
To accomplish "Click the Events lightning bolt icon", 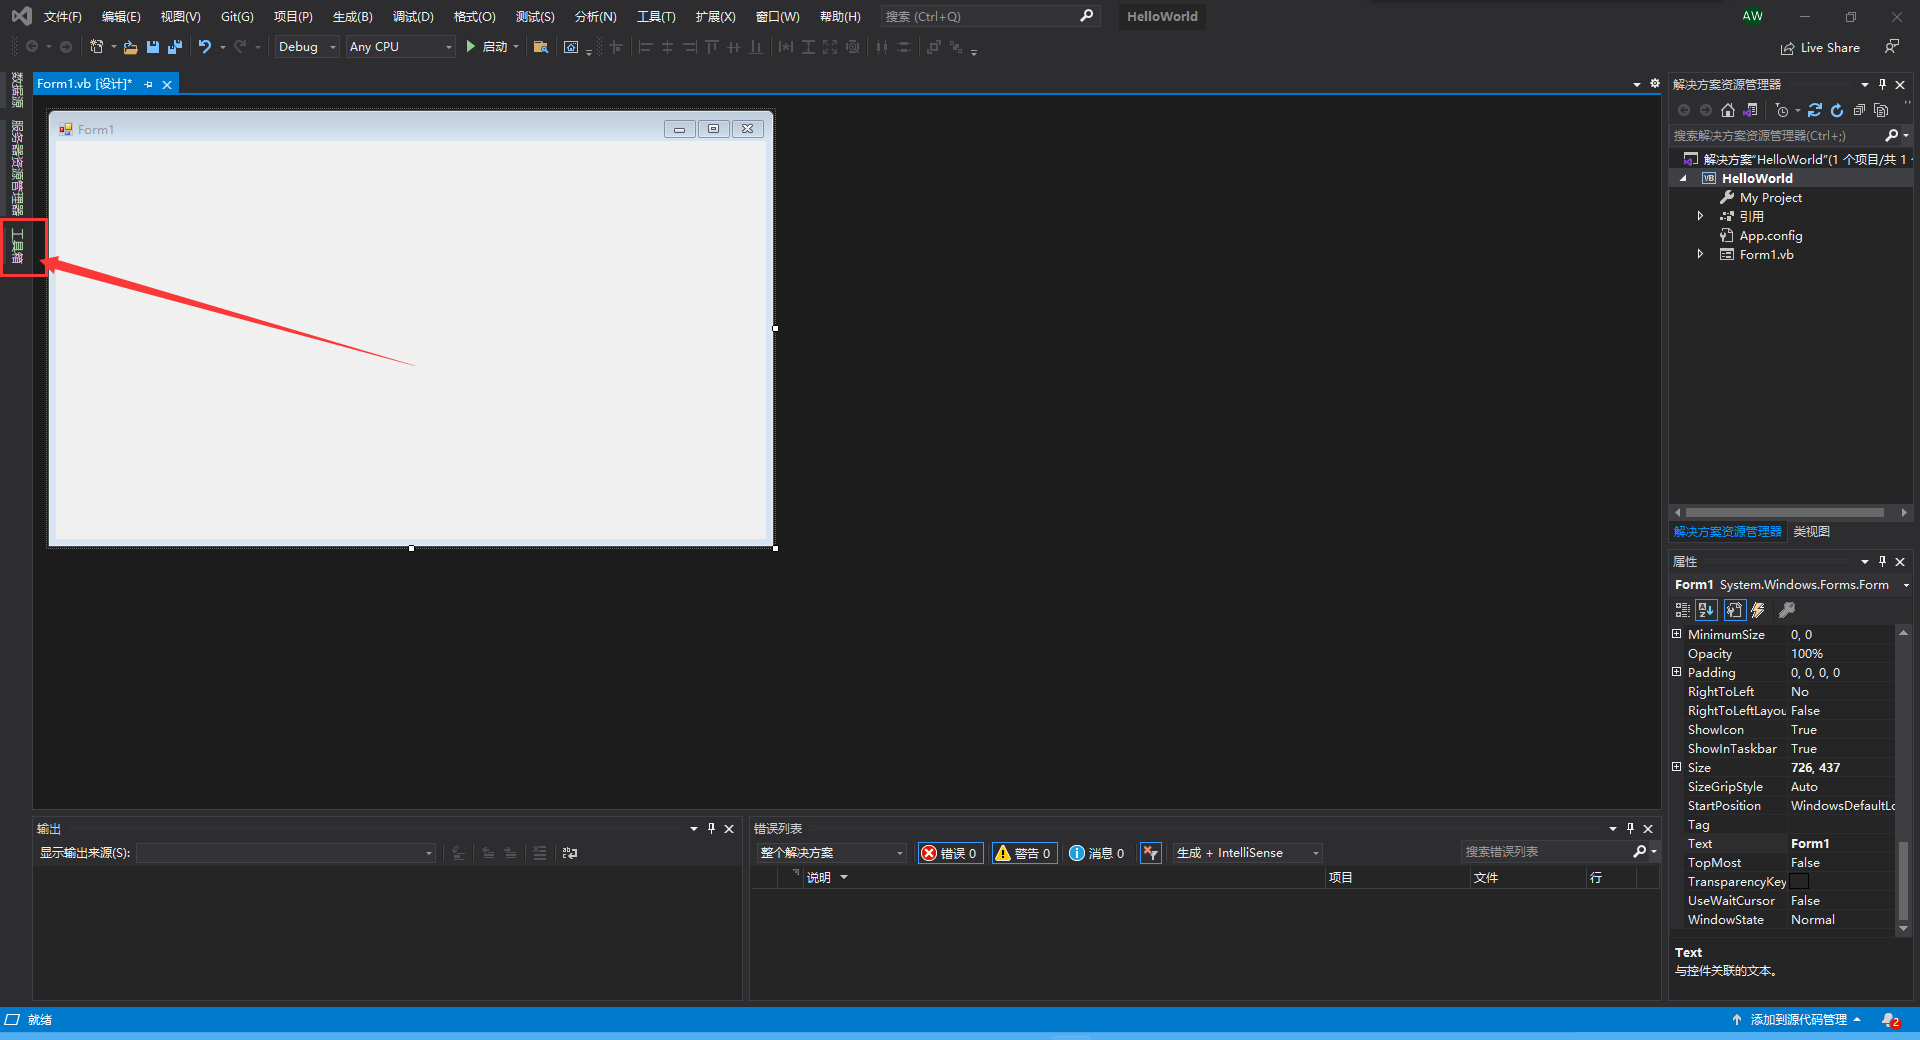I will (x=1758, y=610).
